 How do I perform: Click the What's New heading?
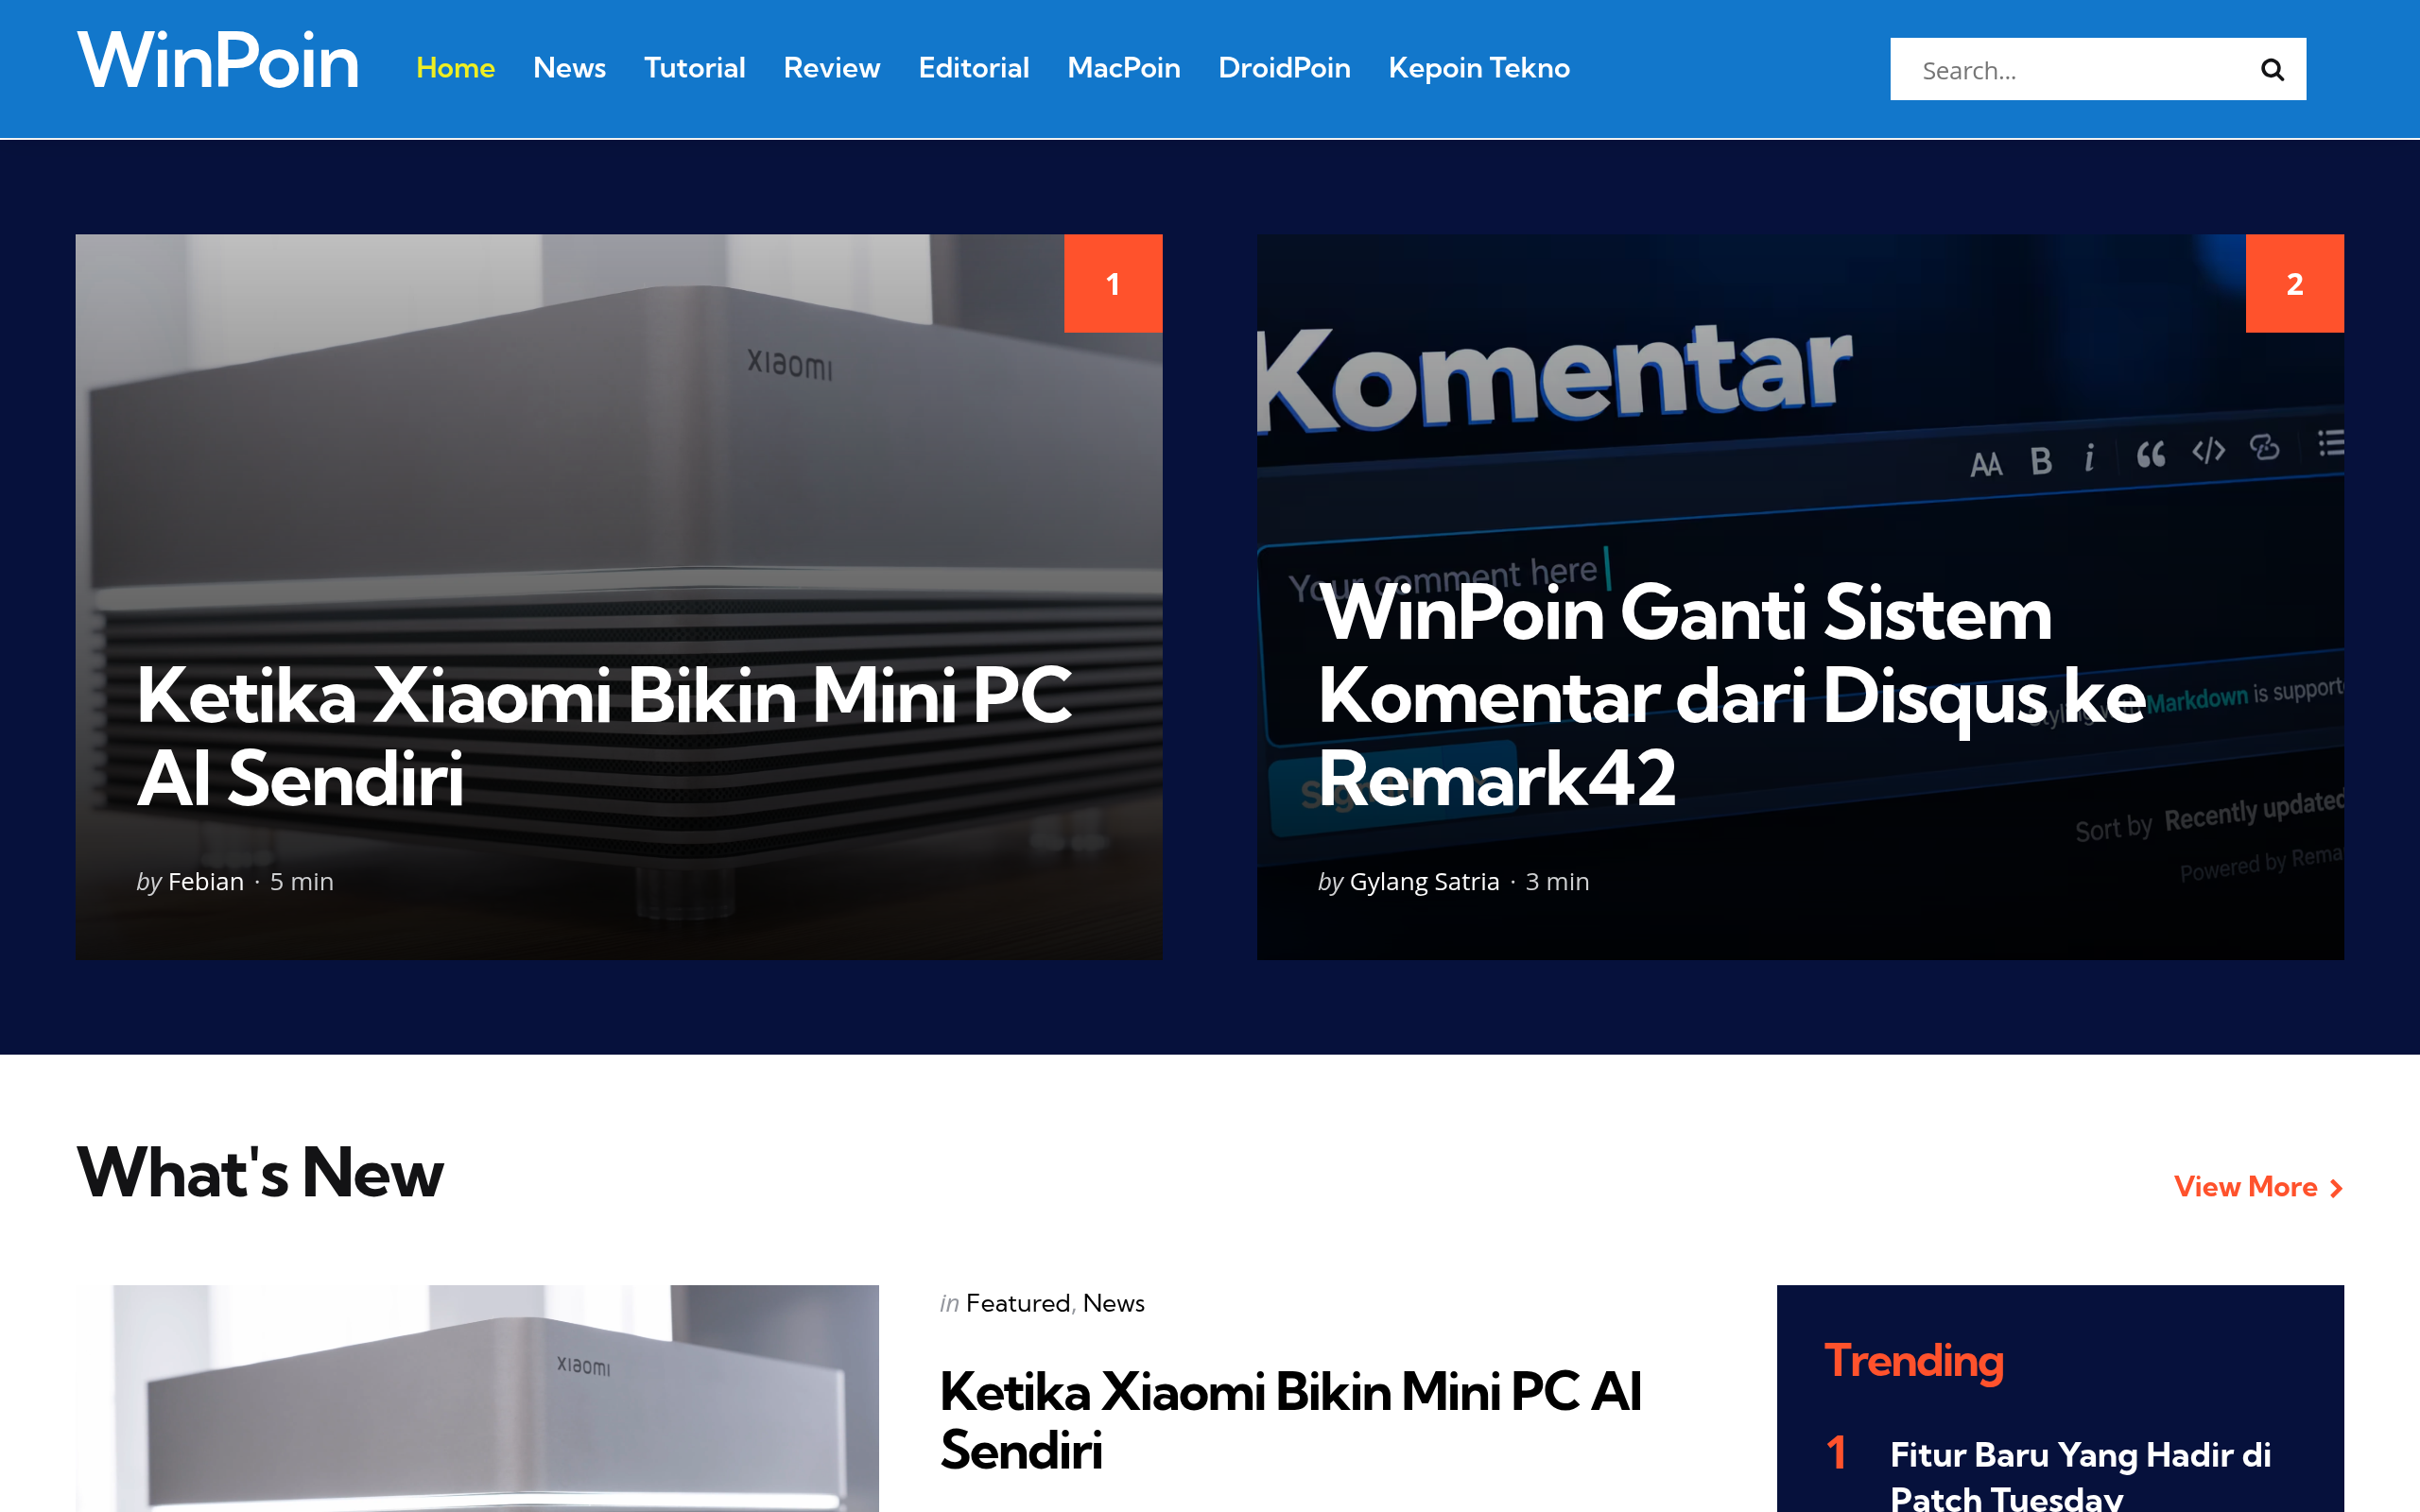[260, 1172]
